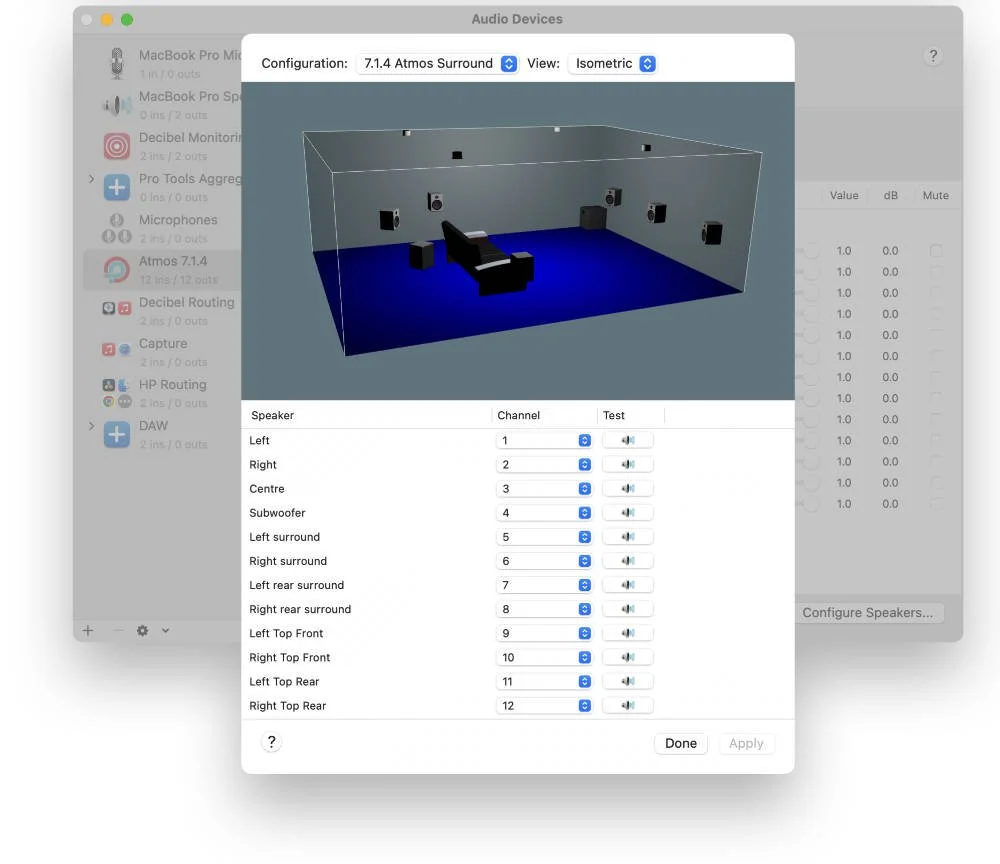Viewport: 1000px width, 864px height.
Task: Open help question mark in Audio Devices window
Action: (933, 56)
